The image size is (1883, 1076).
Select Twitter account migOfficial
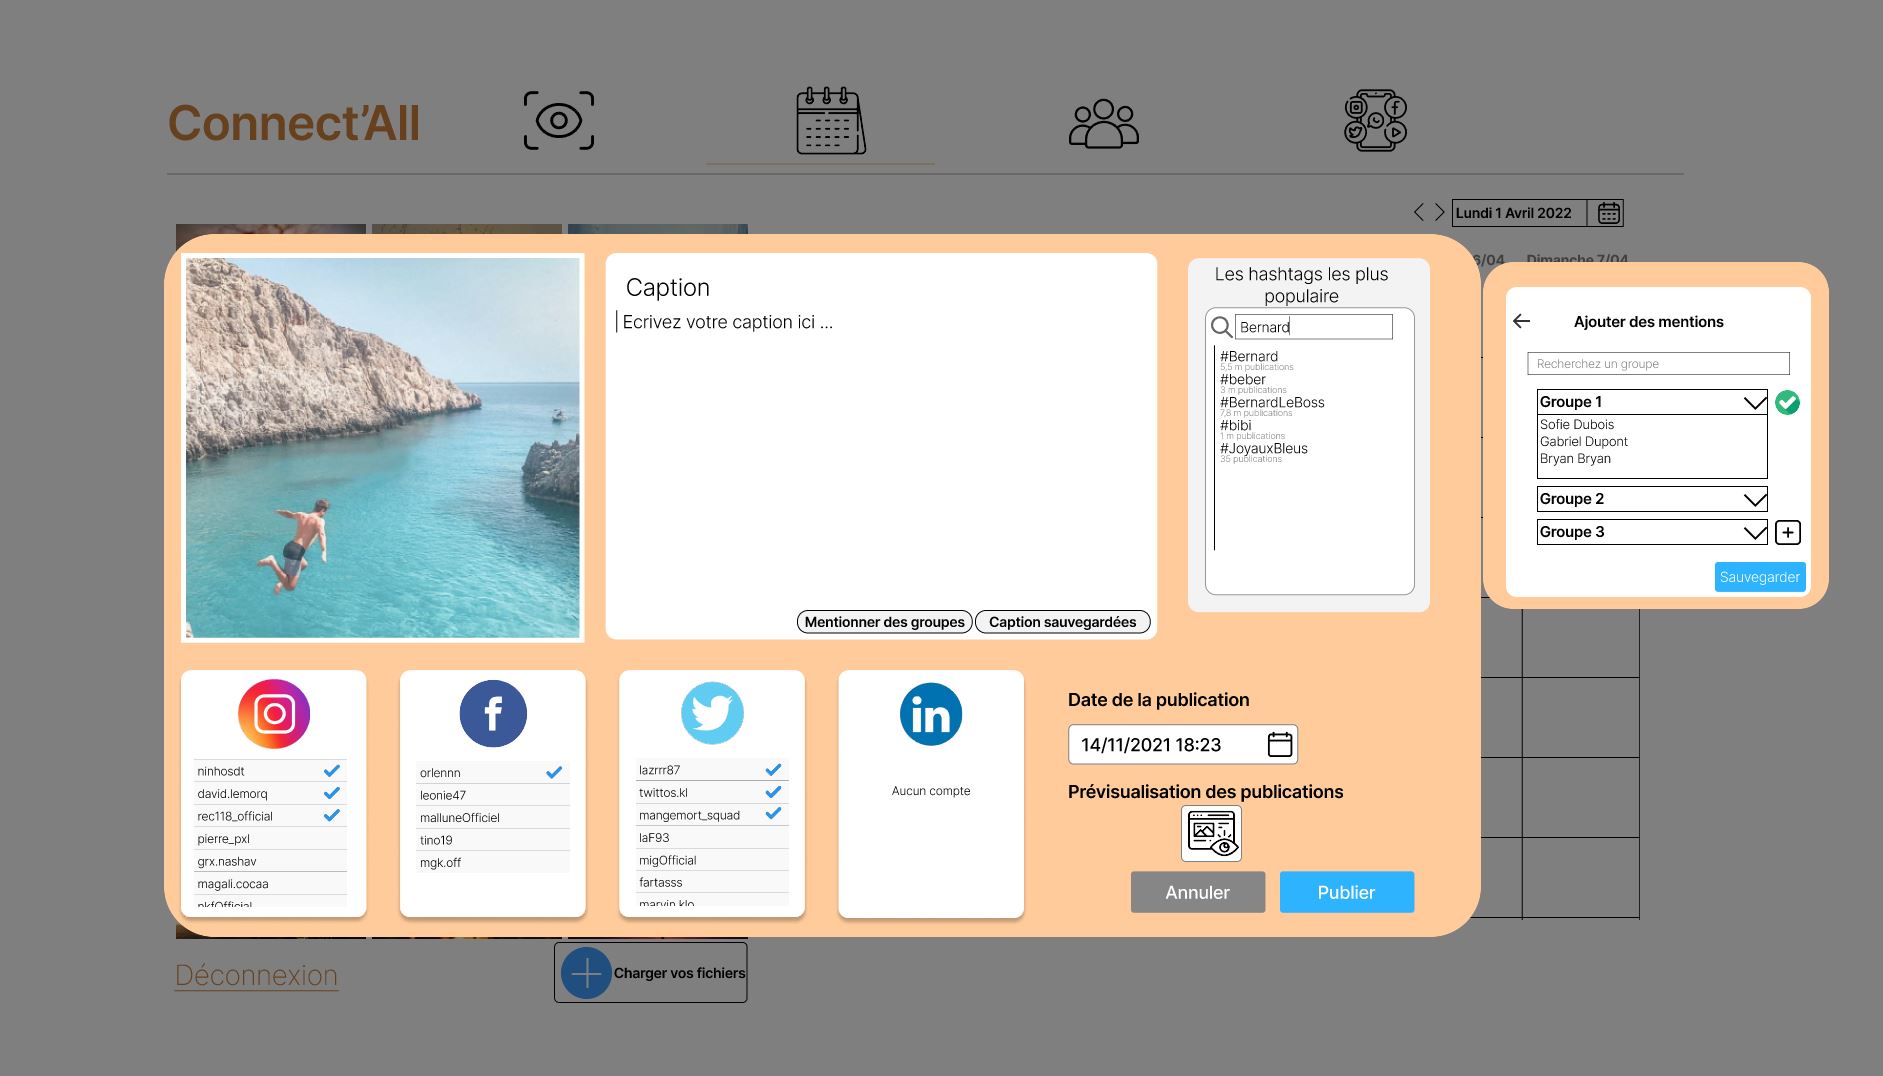click(x=712, y=860)
